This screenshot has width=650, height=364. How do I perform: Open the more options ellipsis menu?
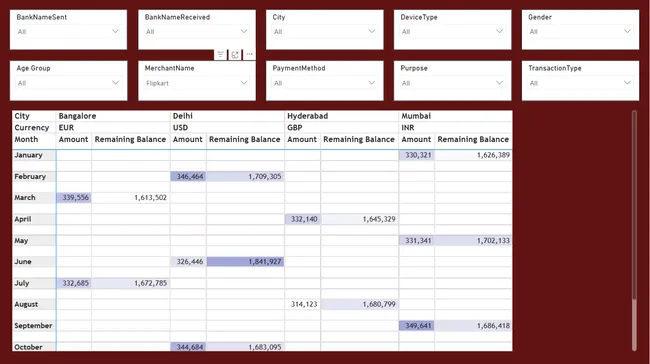[x=249, y=54]
